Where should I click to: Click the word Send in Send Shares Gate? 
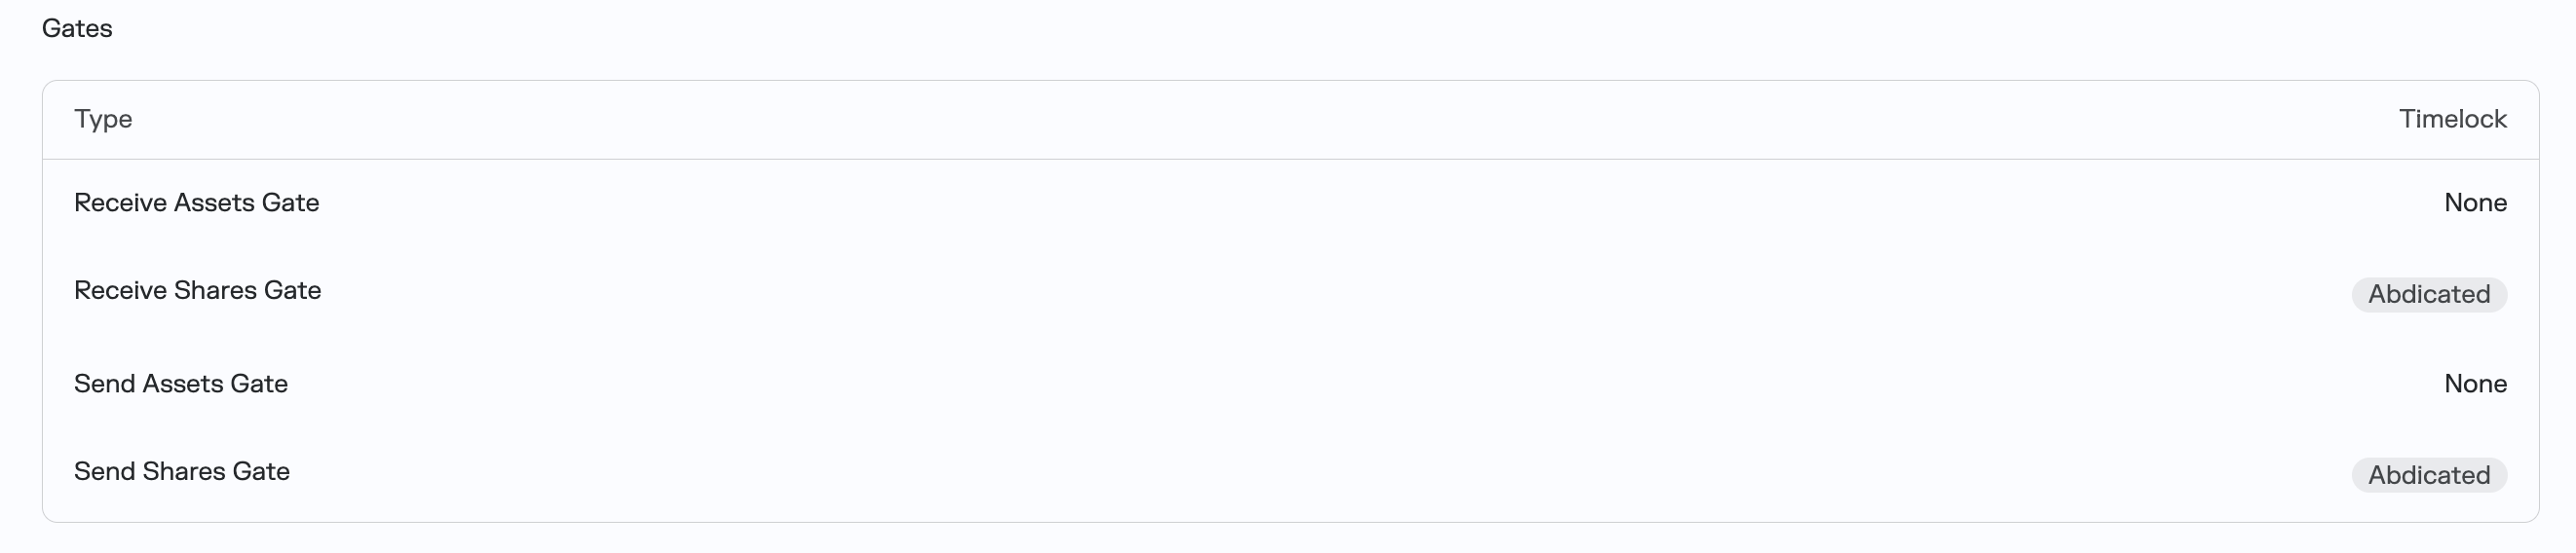104,472
